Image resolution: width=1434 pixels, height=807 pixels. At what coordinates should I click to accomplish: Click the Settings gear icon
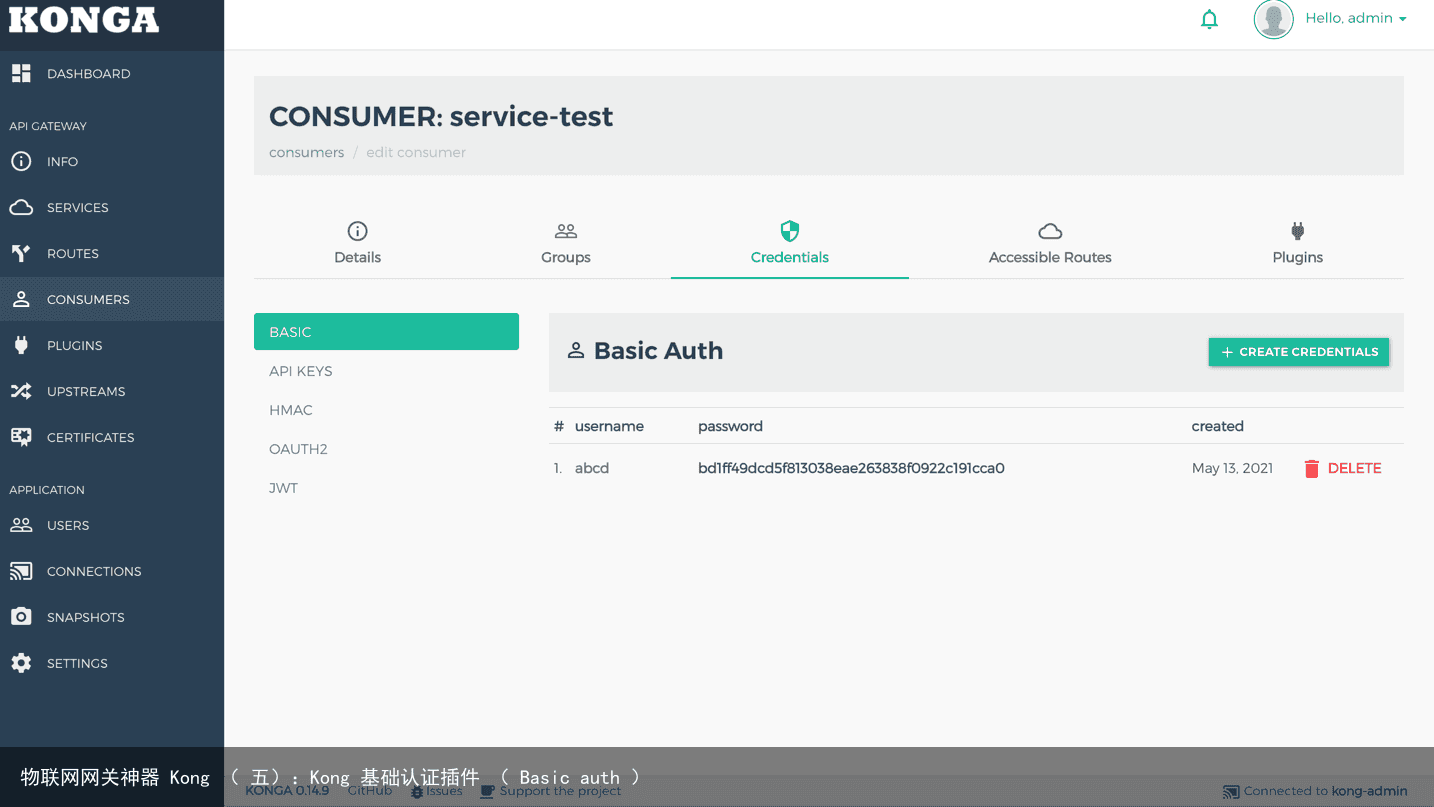click(x=21, y=663)
